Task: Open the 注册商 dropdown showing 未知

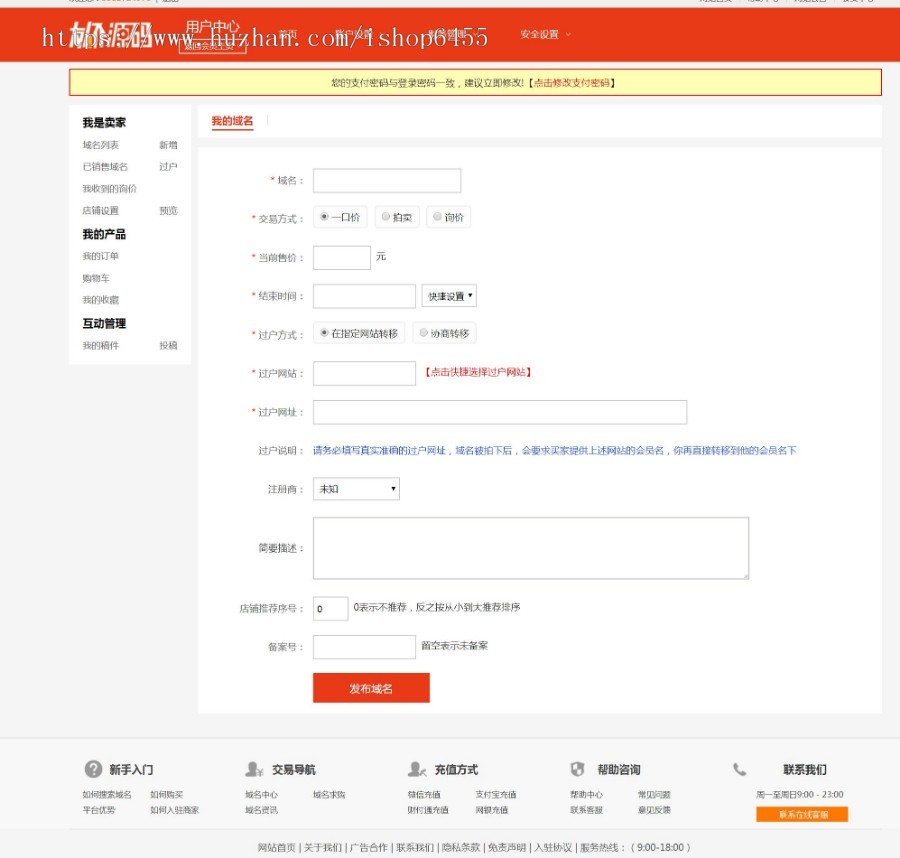Action: coord(355,489)
